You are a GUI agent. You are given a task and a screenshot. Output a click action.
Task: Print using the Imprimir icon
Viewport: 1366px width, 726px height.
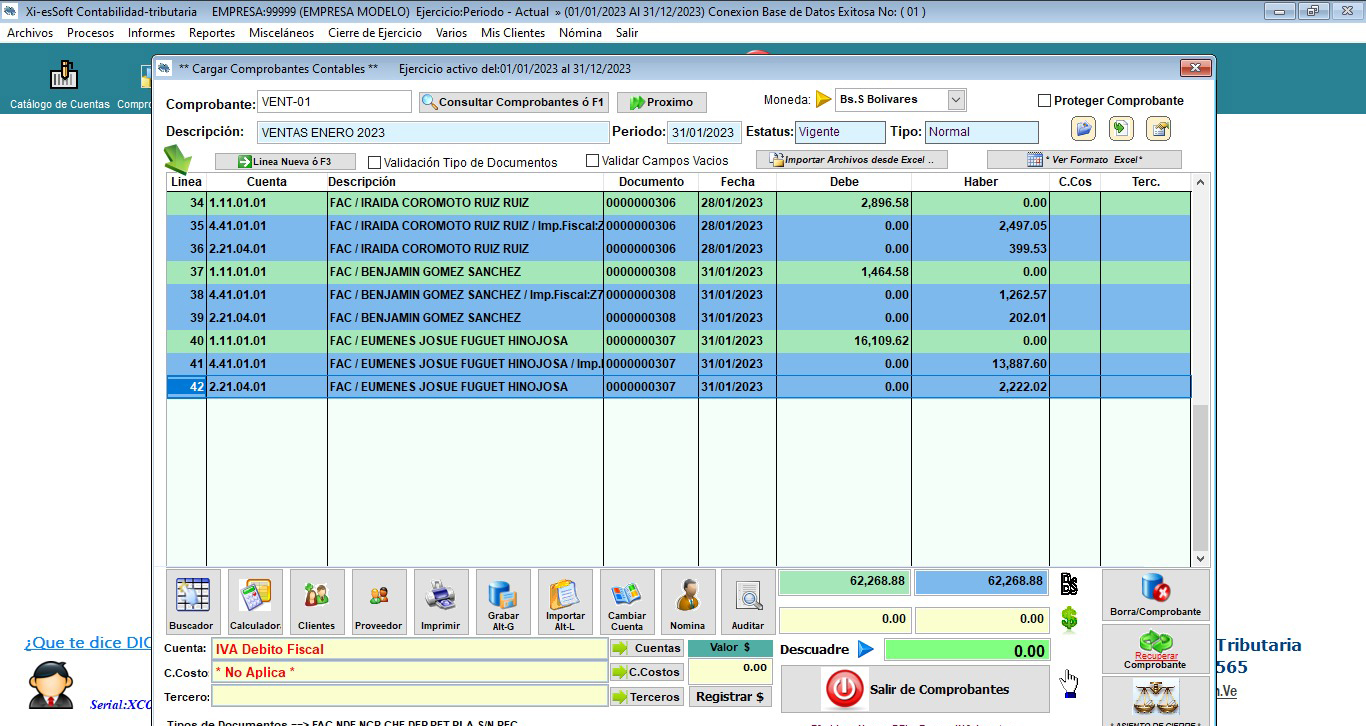[441, 601]
